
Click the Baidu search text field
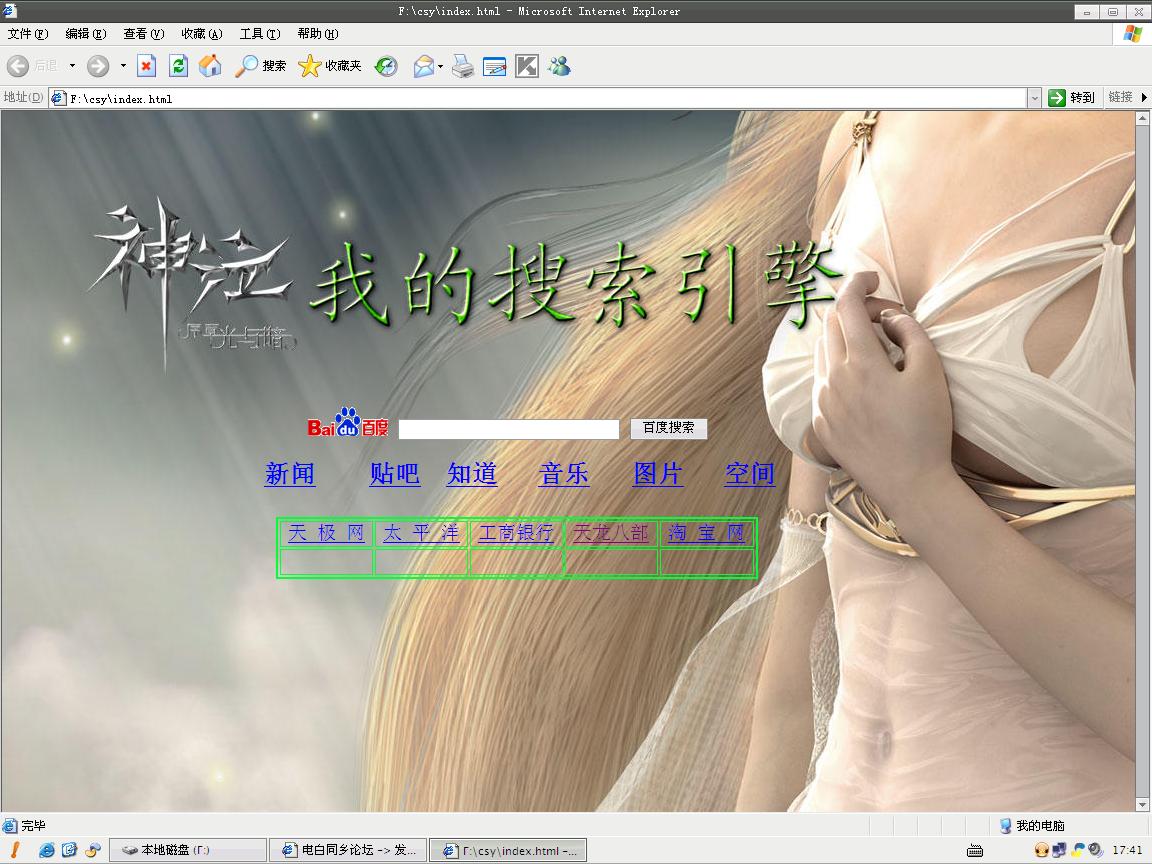click(x=509, y=429)
